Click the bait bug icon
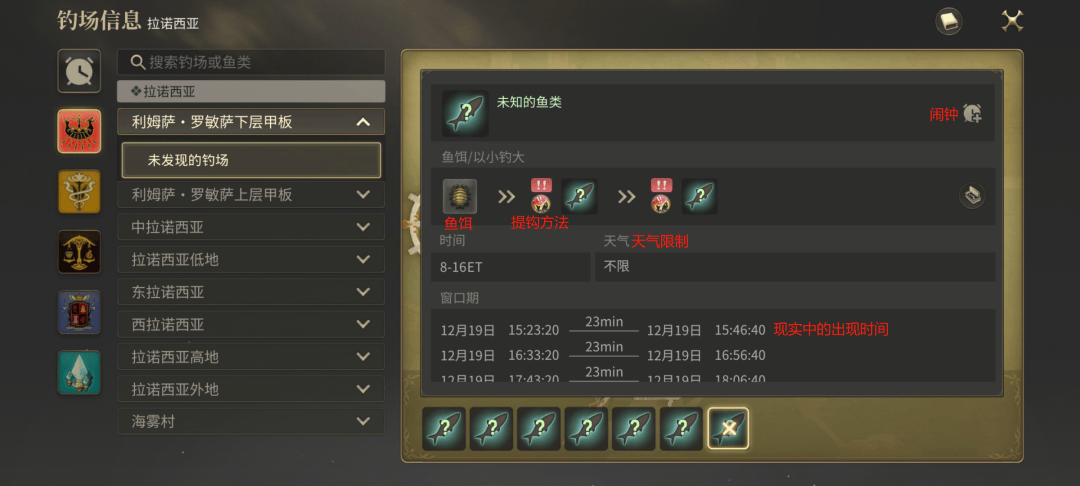 pos(459,196)
